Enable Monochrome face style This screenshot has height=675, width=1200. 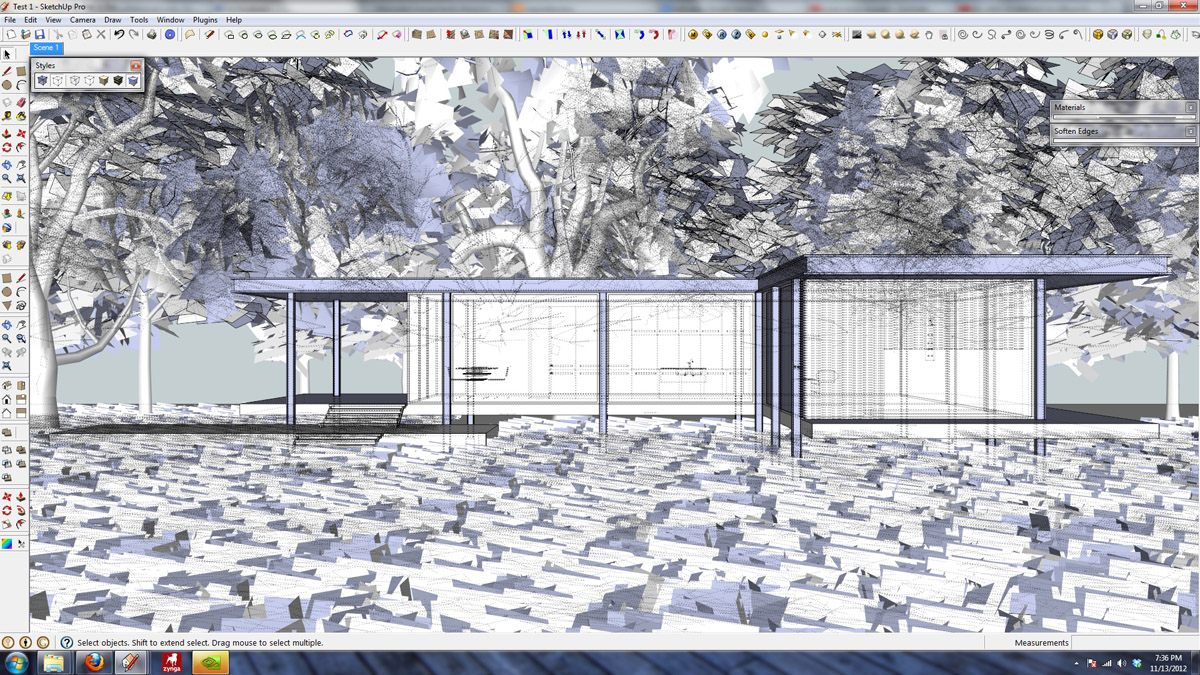tap(133, 80)
